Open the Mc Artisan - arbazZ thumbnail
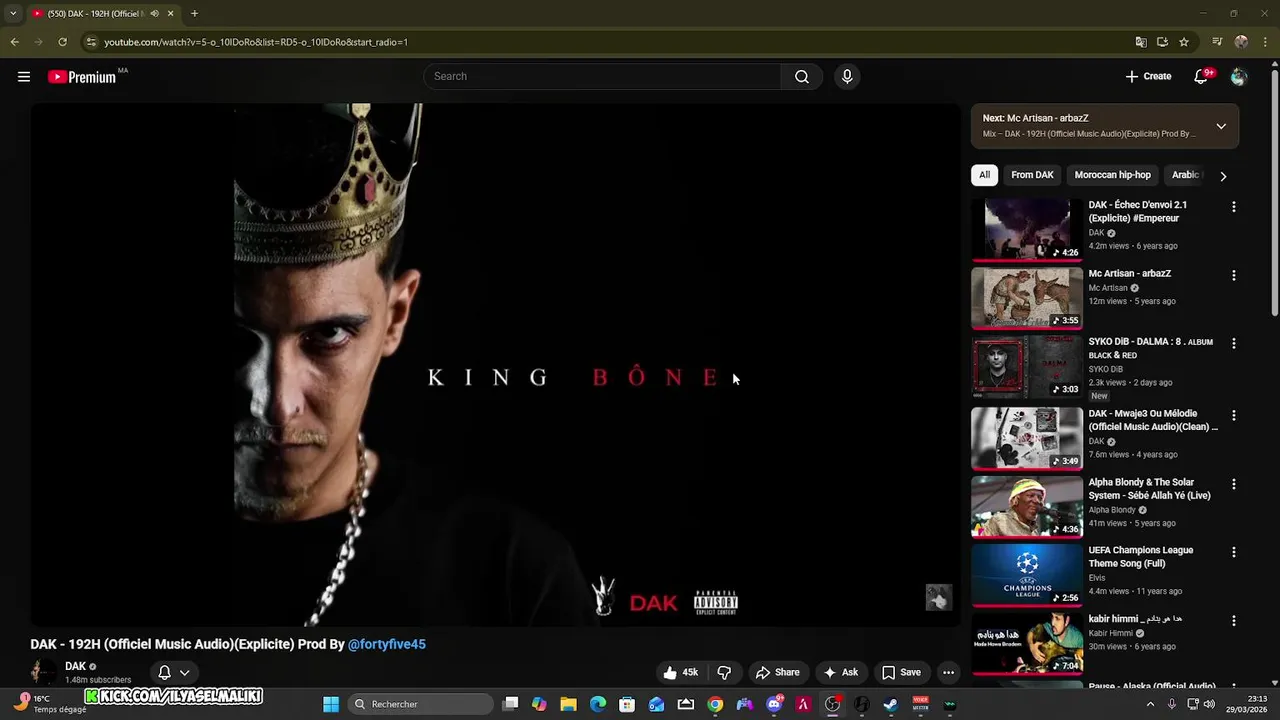 1027,298
